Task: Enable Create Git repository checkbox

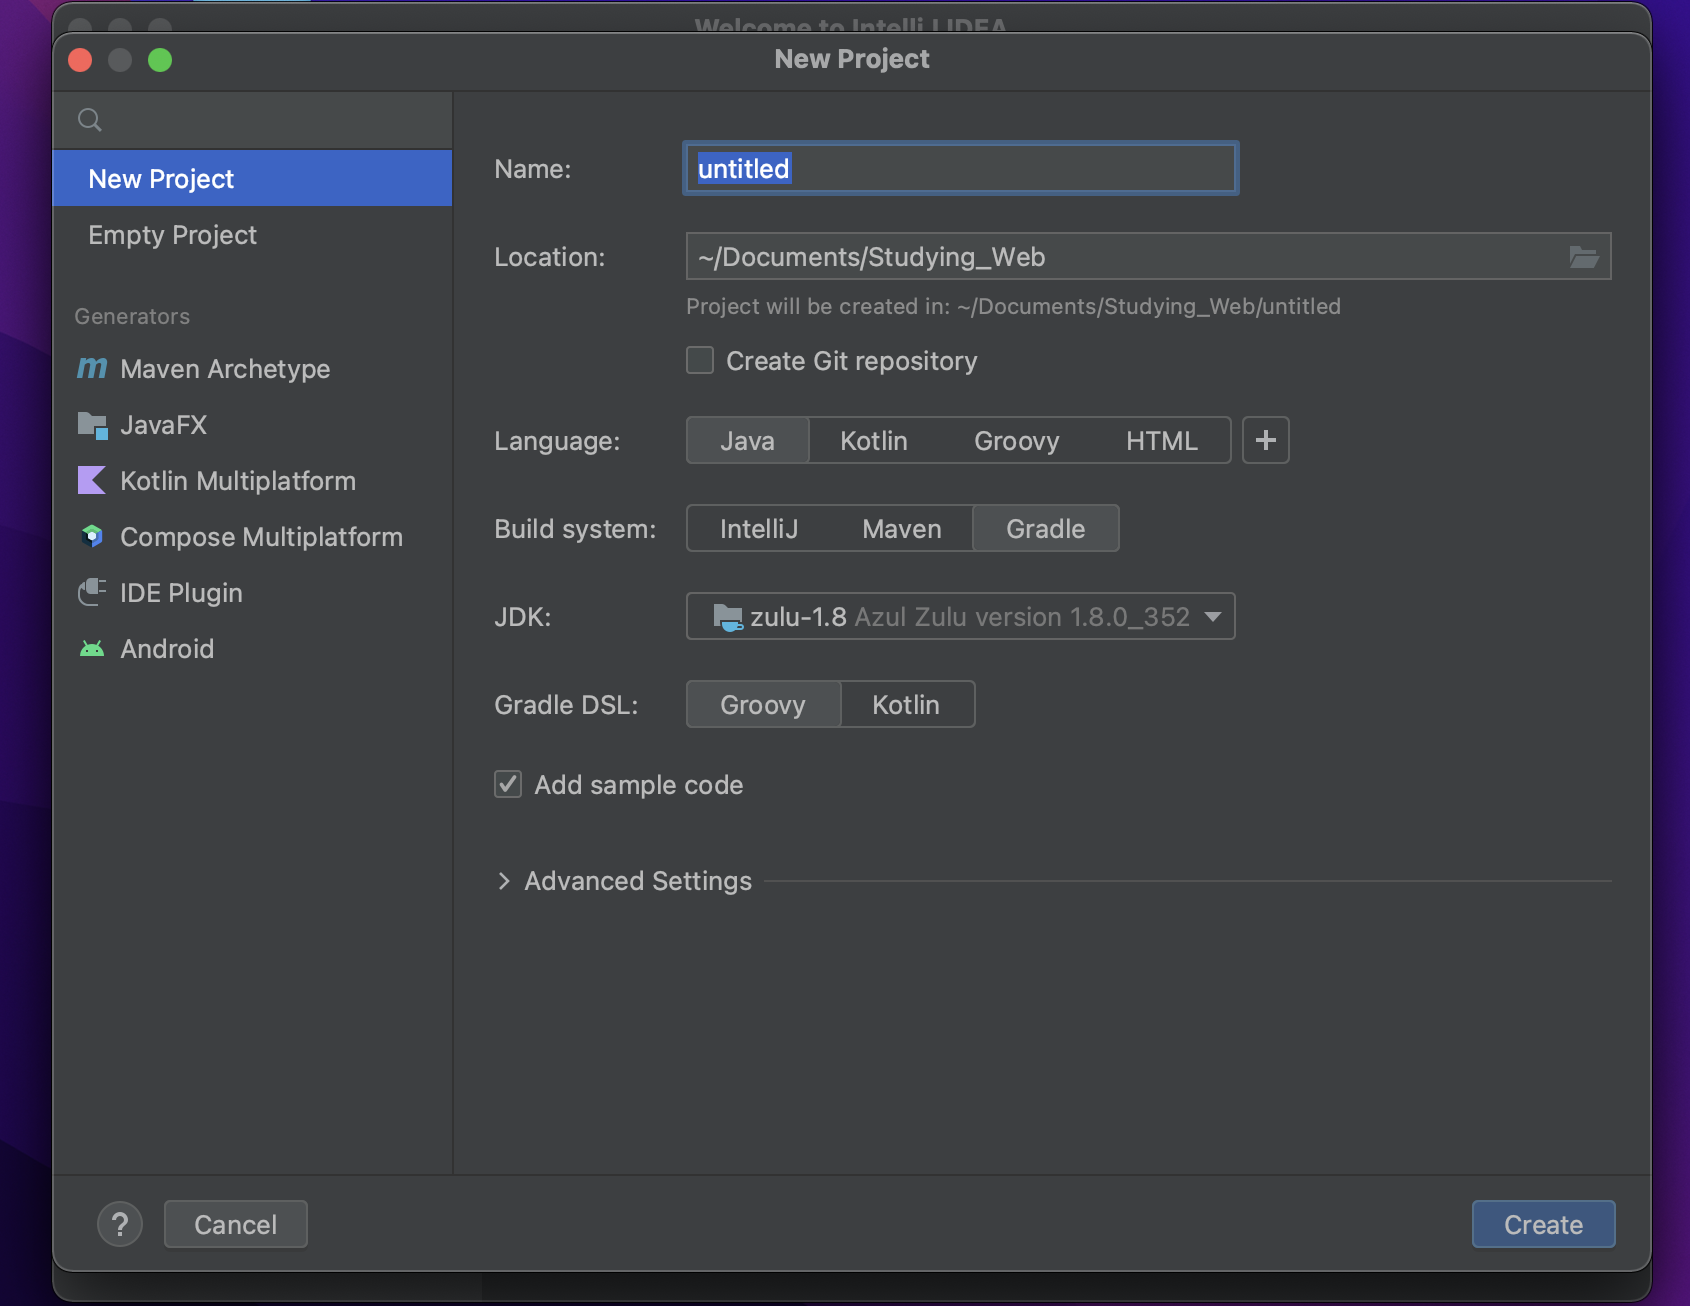Action: pyautogui.click(x=700, y=360)
